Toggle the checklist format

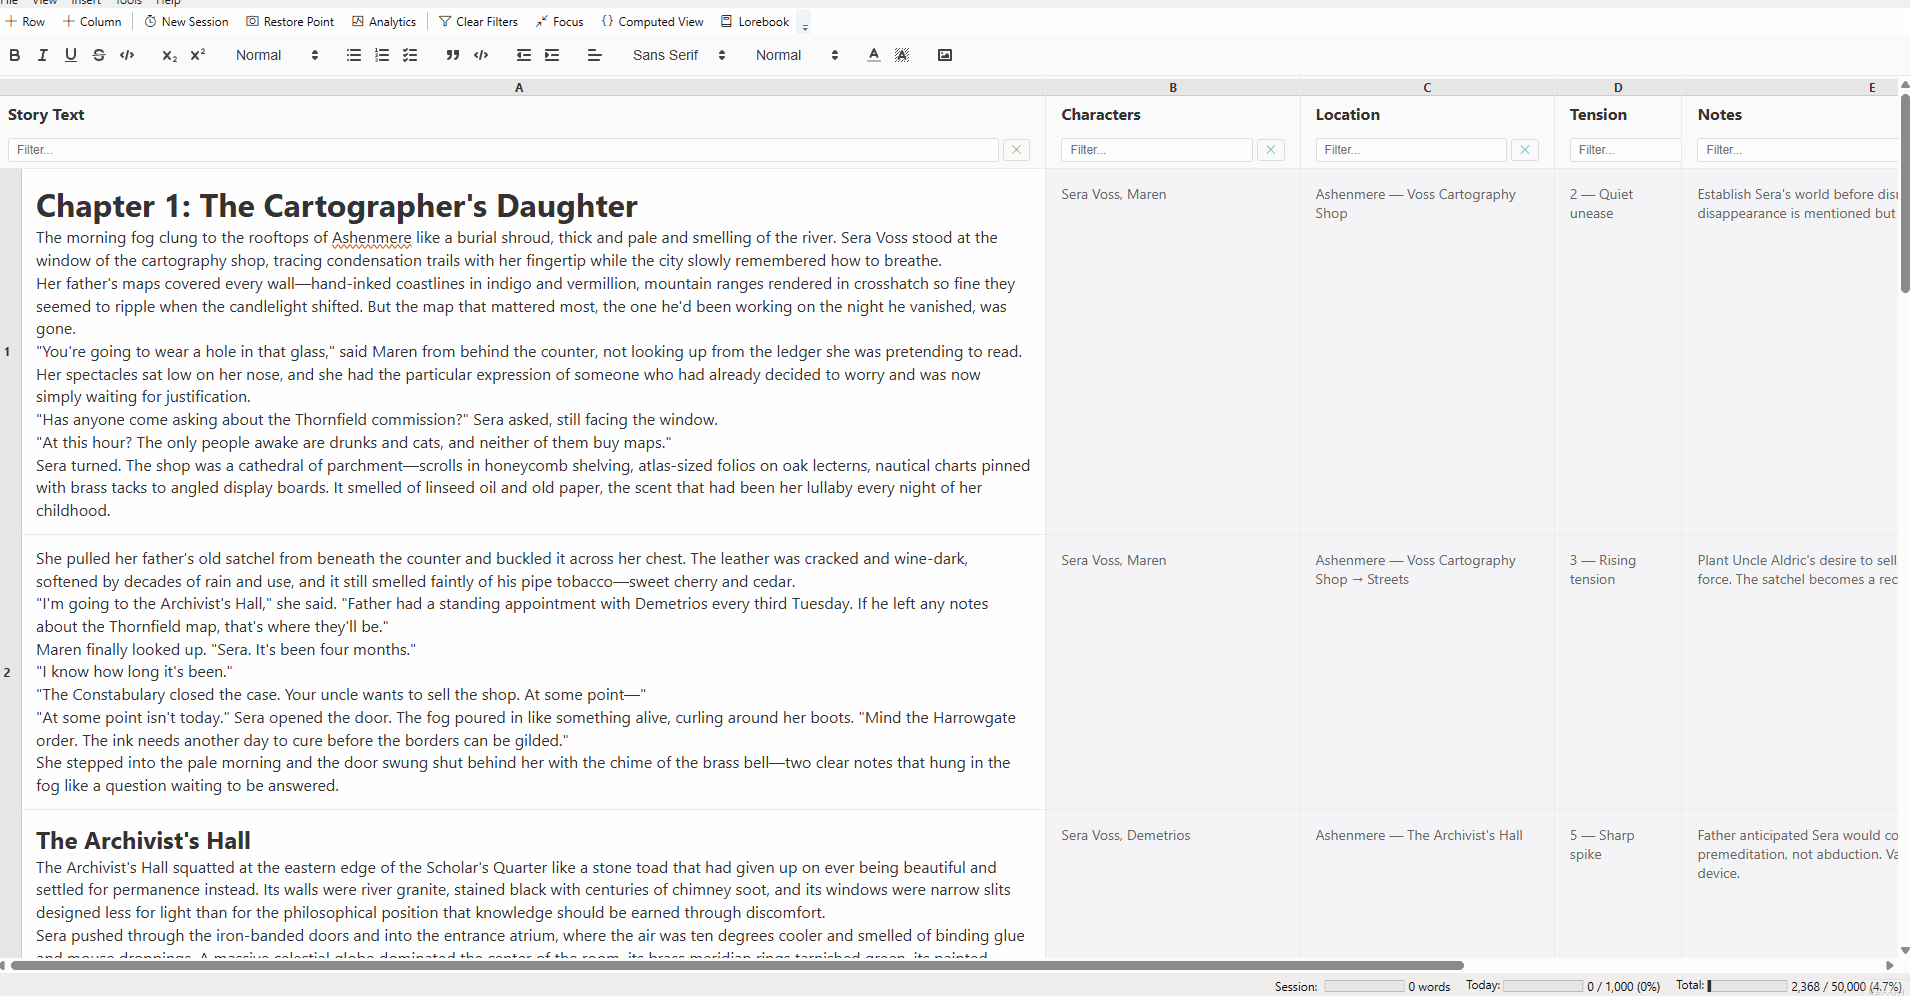pyautogui.click(x=410, y=55)
